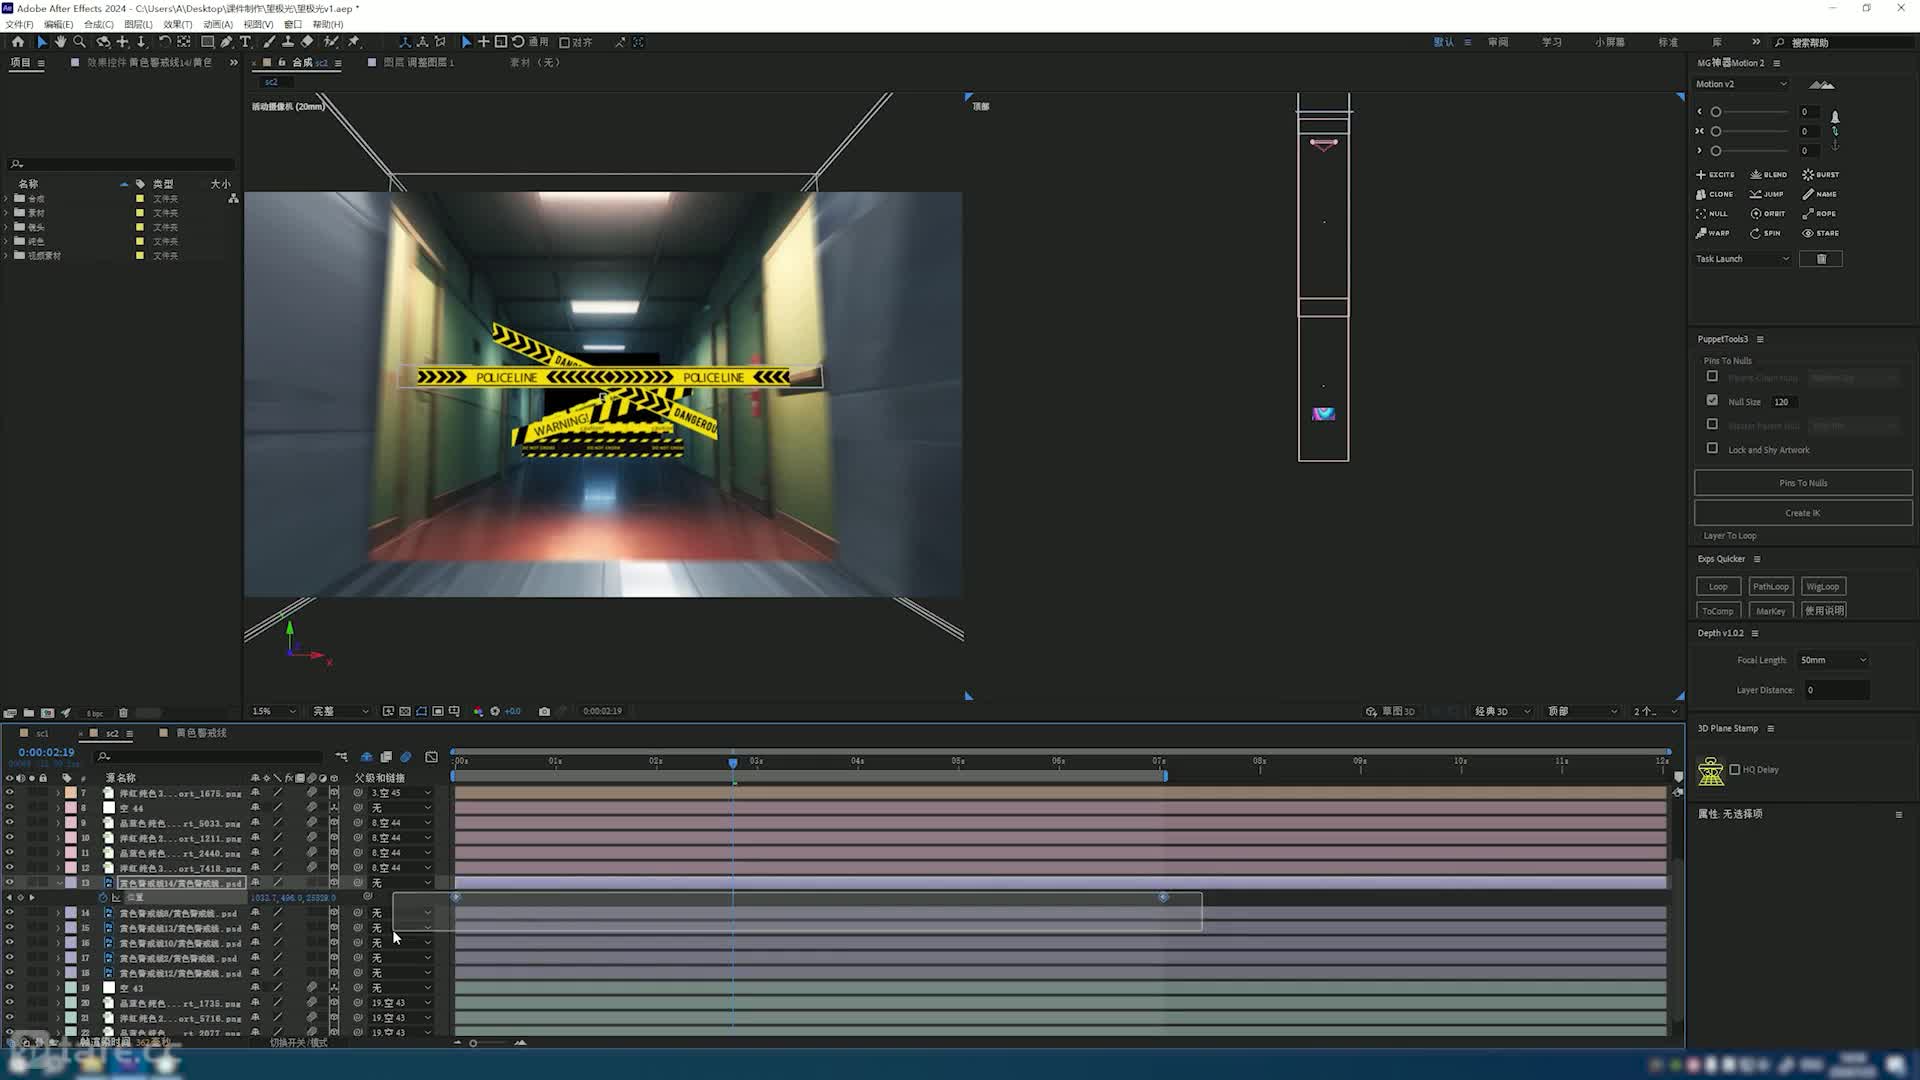Click the middle Motion 2 ease slider
1920x1080 pixels.
[x=1750, y=131]
